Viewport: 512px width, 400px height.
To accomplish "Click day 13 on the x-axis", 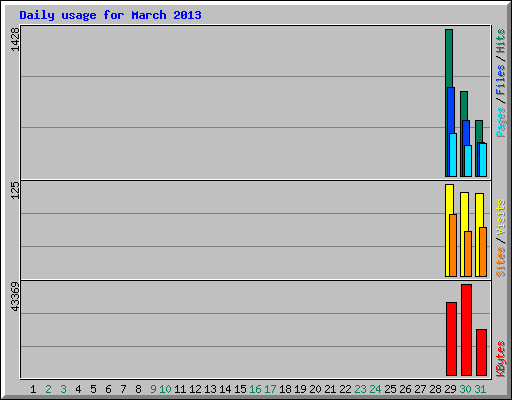I will pyautogui.click(x=210, y=389).
